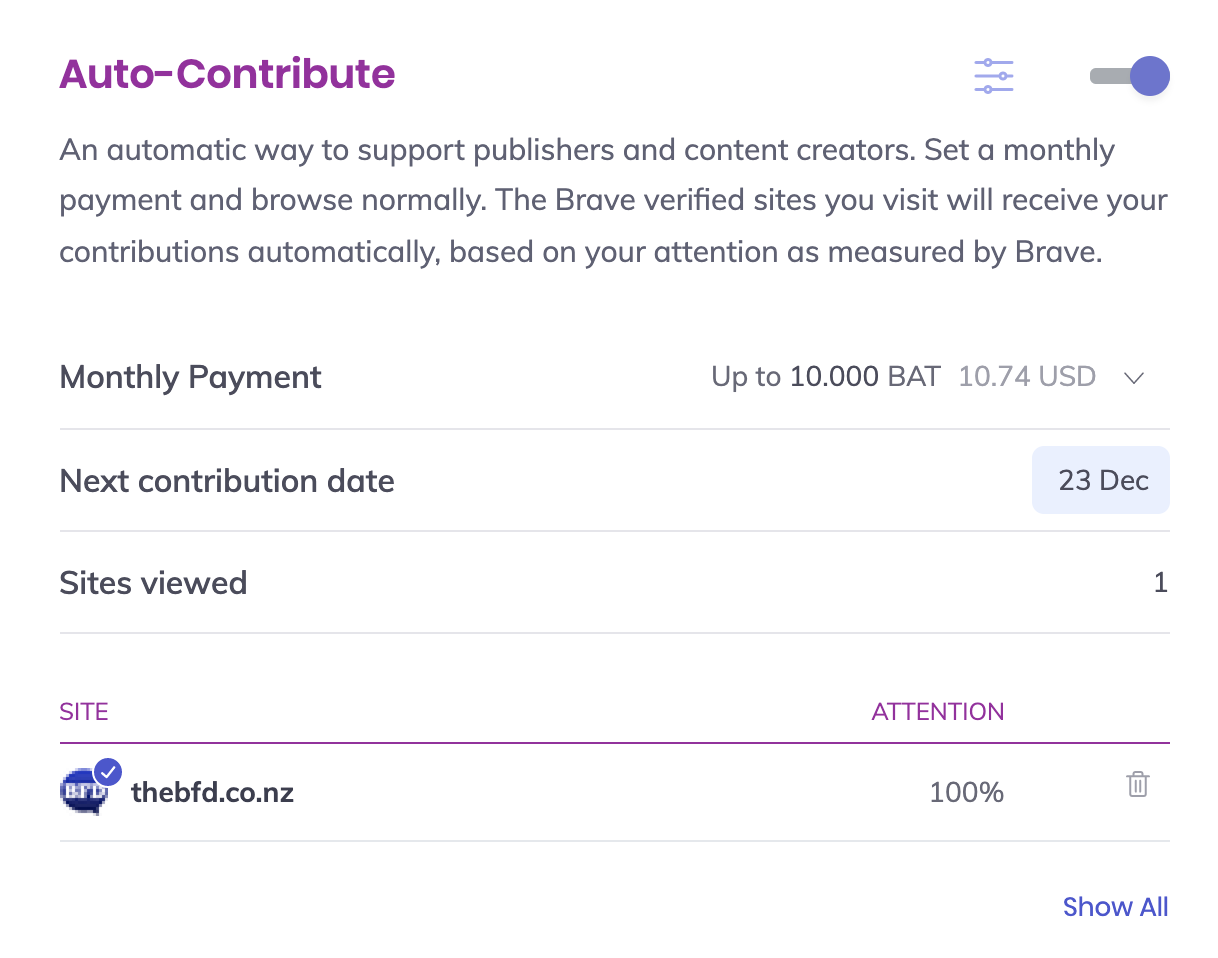Click the thebfd.co.nz site favicon
1218x958 pixels.
click(x=82, y=794)
